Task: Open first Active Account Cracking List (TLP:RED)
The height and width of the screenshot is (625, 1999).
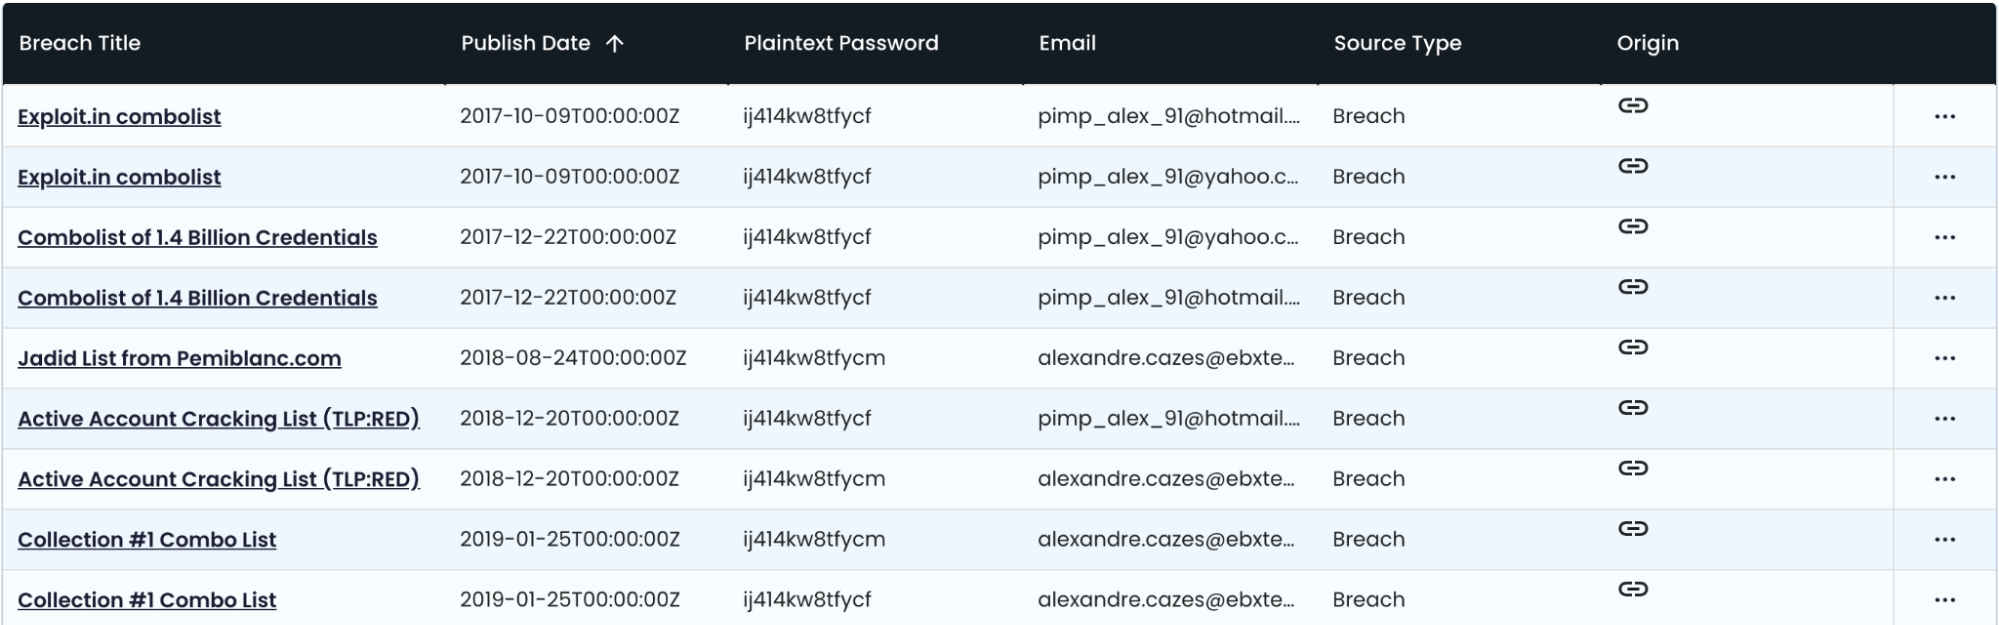Action: (218, 419)
